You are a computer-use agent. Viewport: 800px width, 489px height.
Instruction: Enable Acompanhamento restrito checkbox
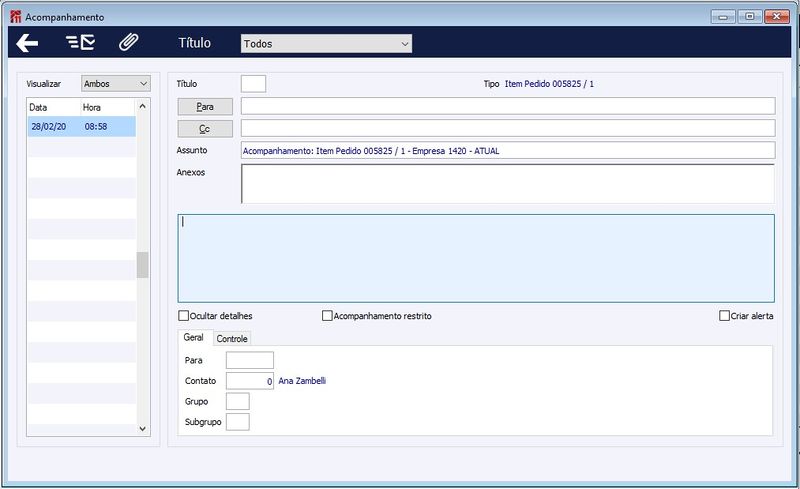pos(327,316)
